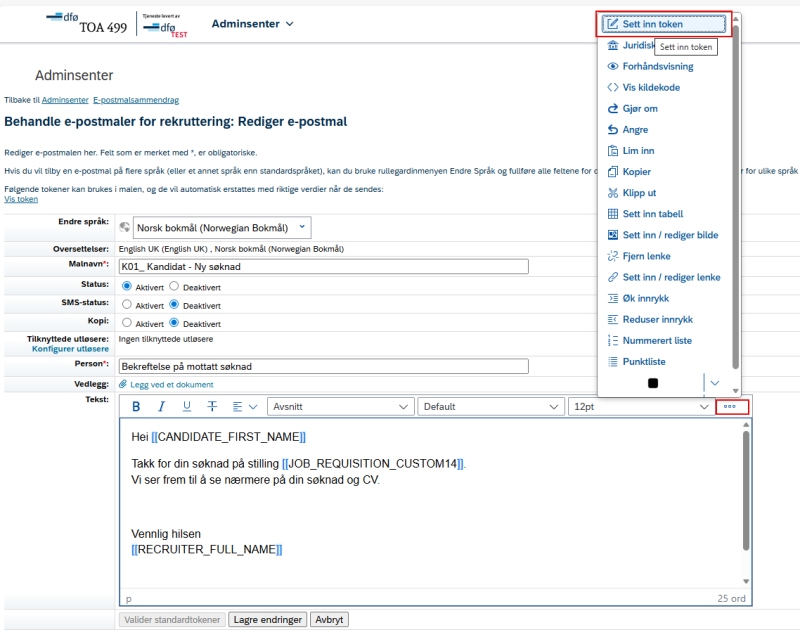Select Aktivert for Kopi
This screenshot has width=800, height=637.
tap(127, 323)
